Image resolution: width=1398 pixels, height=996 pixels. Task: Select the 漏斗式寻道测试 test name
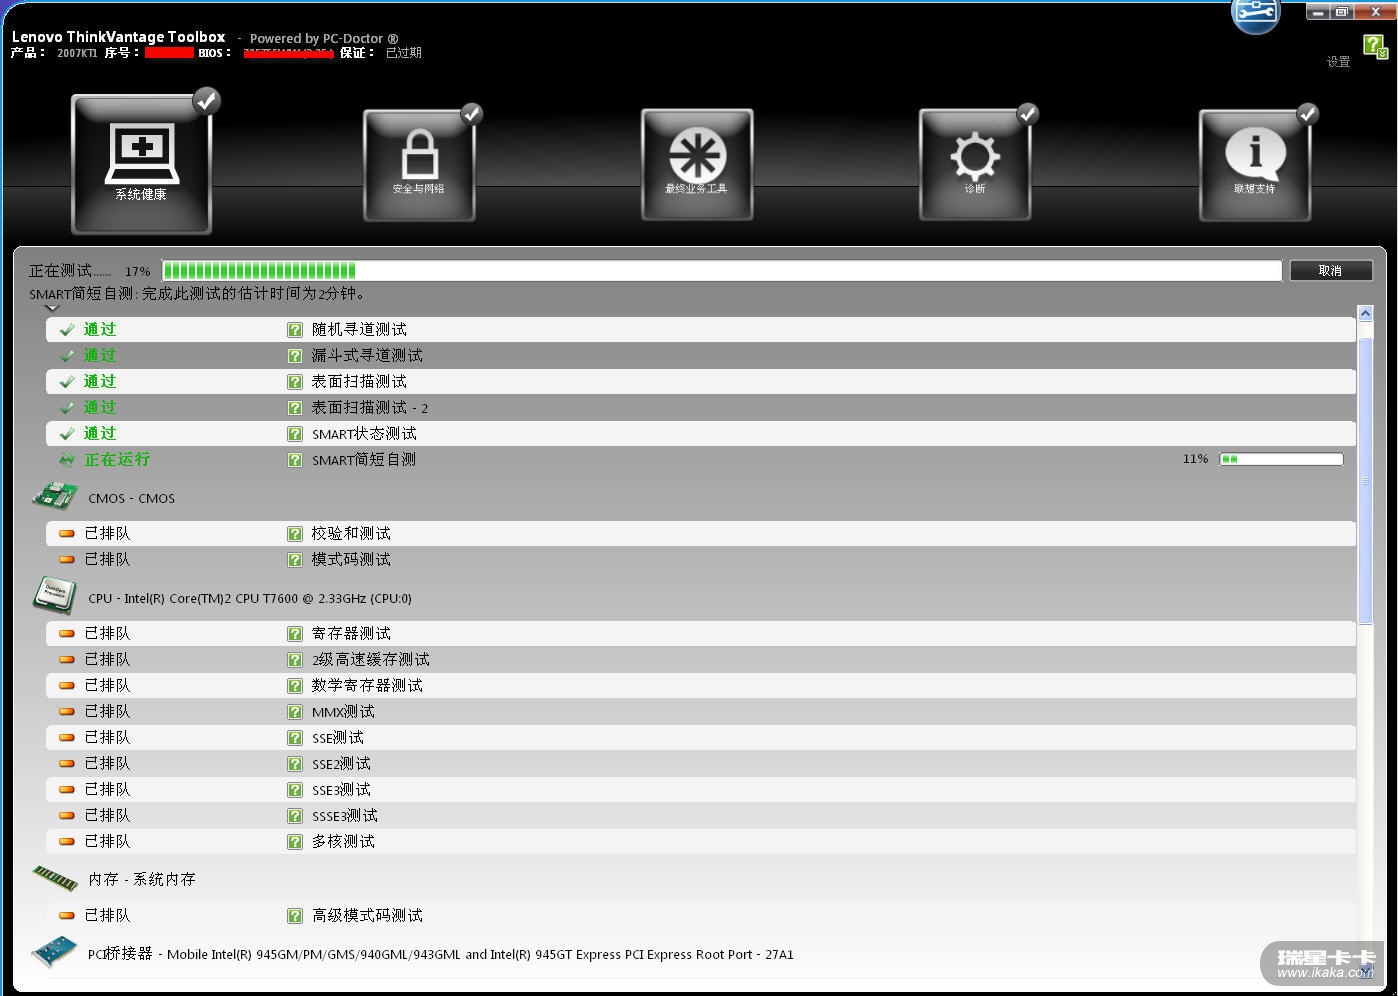[x=367, y=356]
